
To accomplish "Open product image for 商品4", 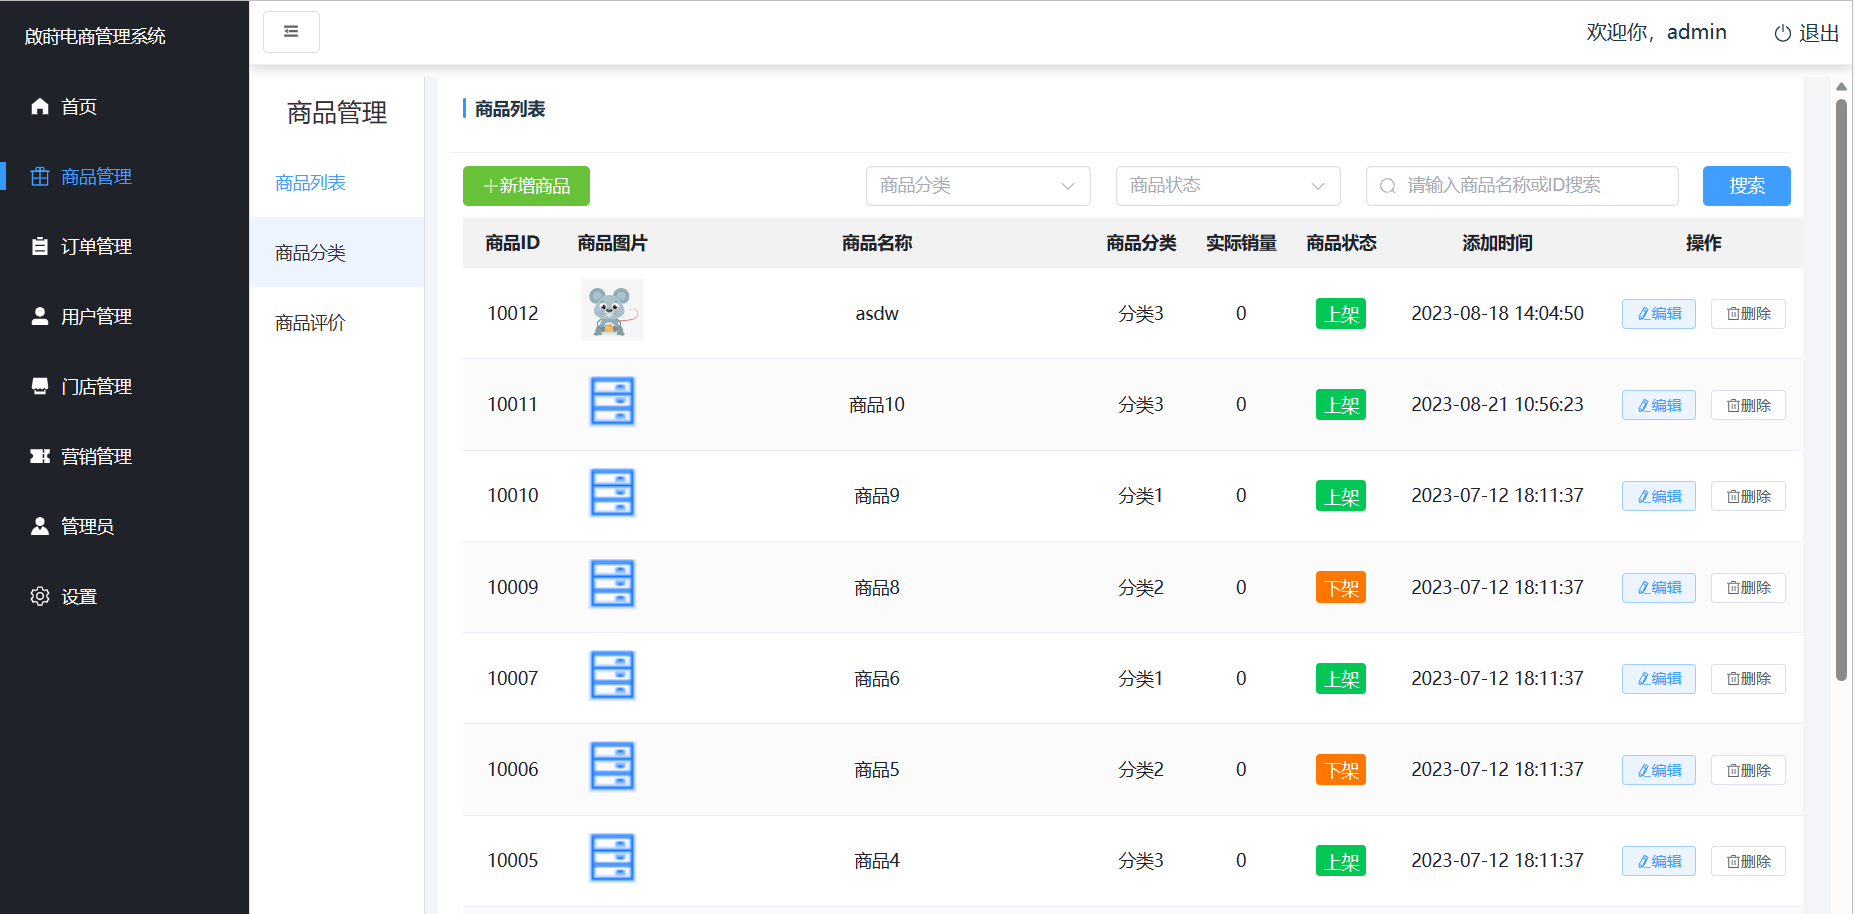I will click(x=612, y=858).
